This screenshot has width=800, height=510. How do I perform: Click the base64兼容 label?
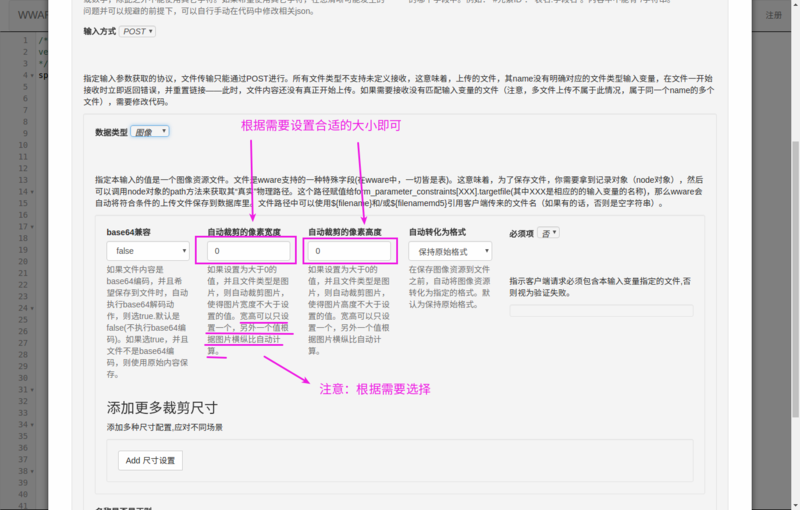tap(129, 232)
